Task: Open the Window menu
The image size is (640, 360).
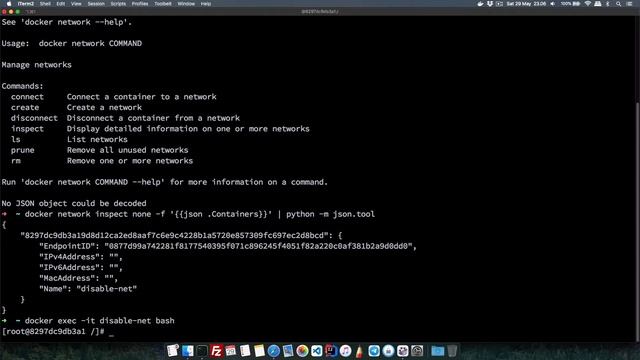Action: click(186, 4)
